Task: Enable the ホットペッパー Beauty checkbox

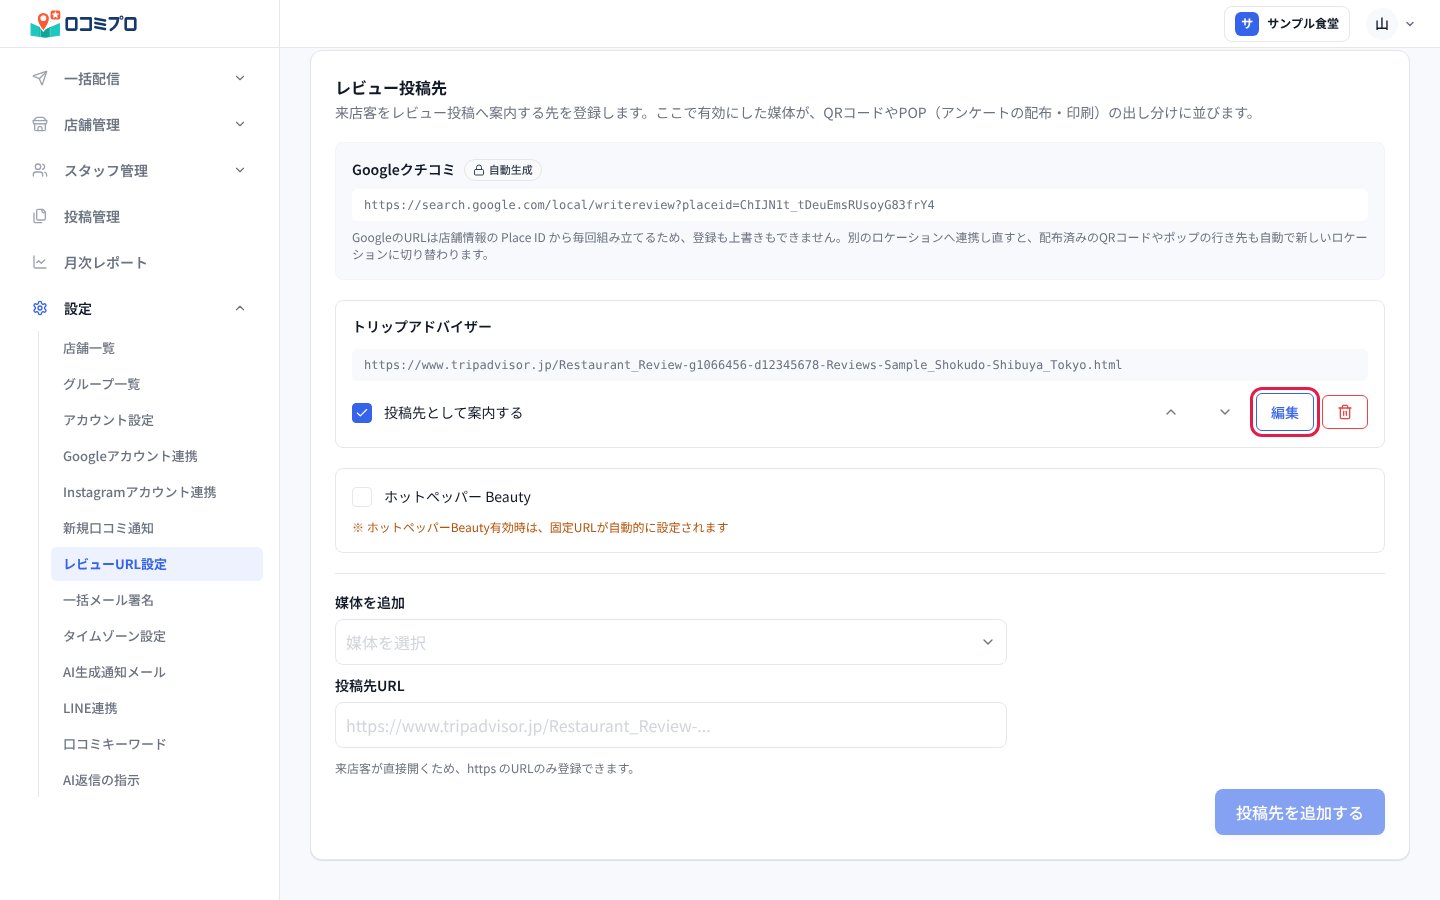Action: [x=362, y=497]
